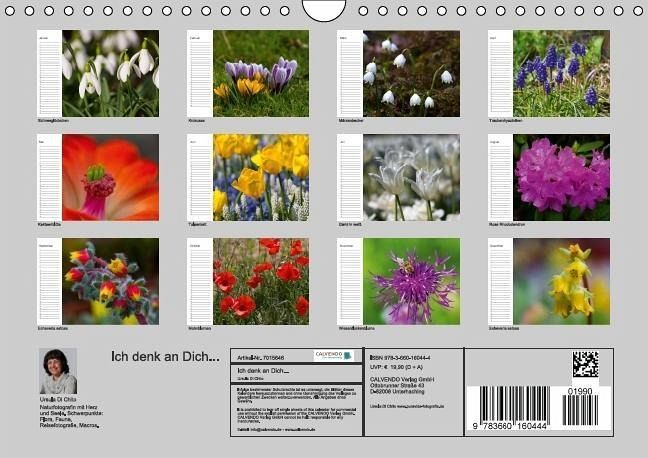The height and width of the screenshot is (458, 648).
Task: Click the 'Wiesenflockenblume' caption
Action: 356,328
